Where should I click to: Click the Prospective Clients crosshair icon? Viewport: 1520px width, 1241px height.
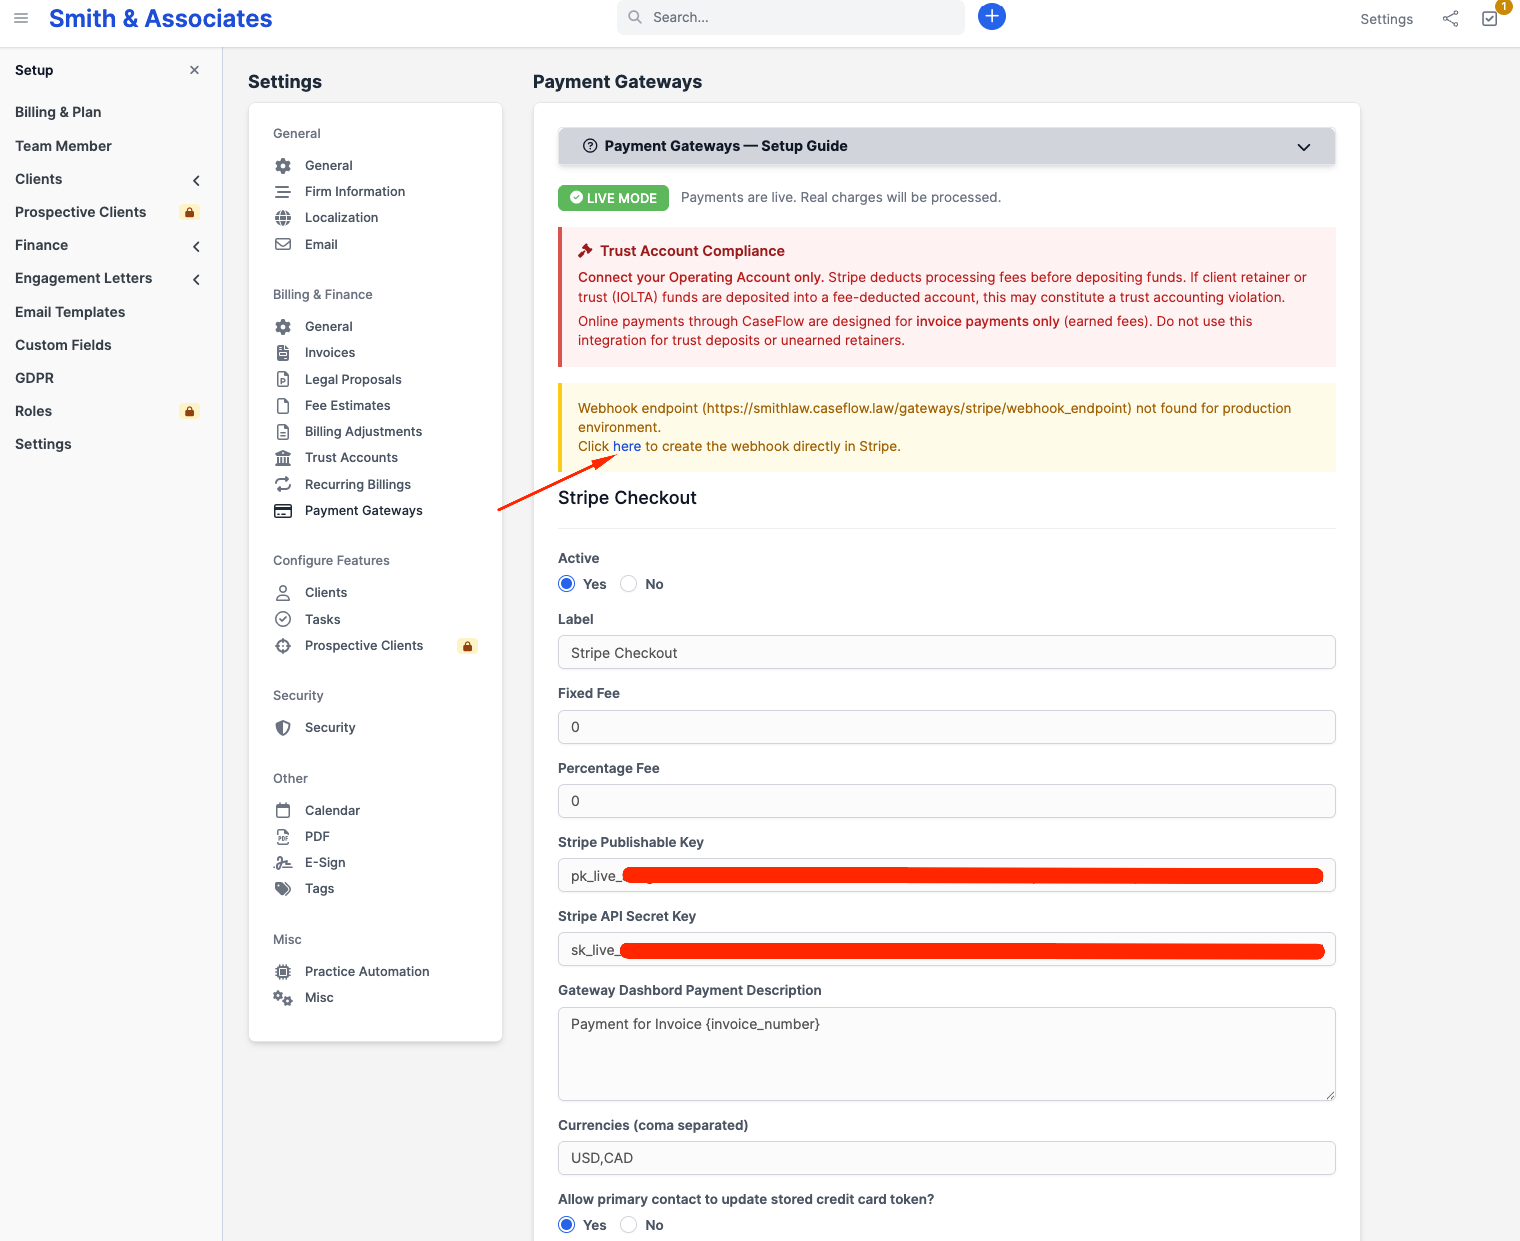283,646
